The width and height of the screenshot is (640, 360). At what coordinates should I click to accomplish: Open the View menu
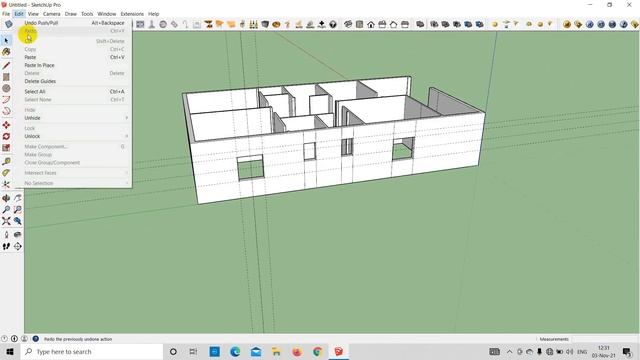pyautogui.click(x=33, y=14)
